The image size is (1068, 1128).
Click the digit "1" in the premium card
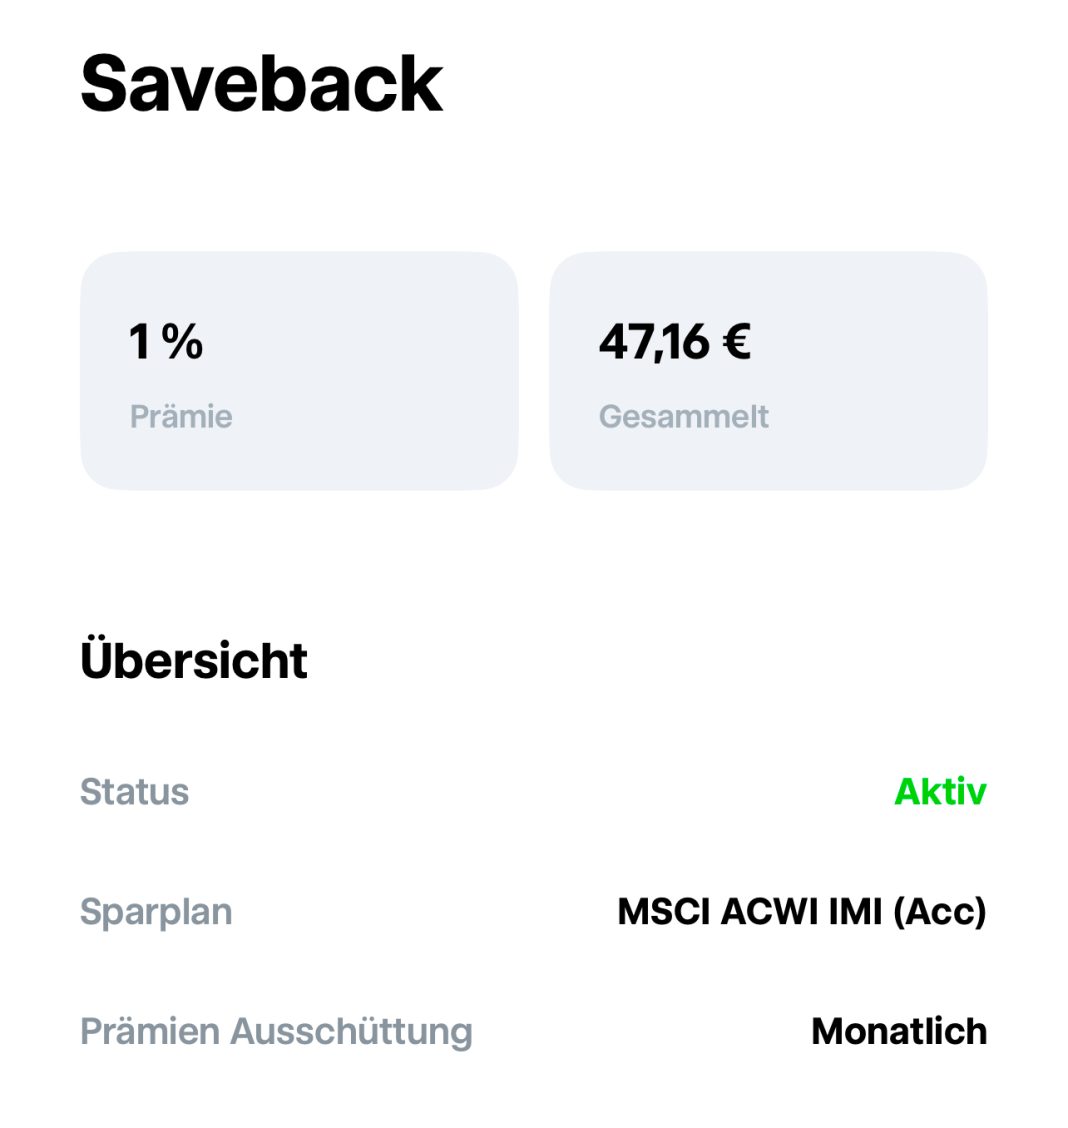pos(140,342)
